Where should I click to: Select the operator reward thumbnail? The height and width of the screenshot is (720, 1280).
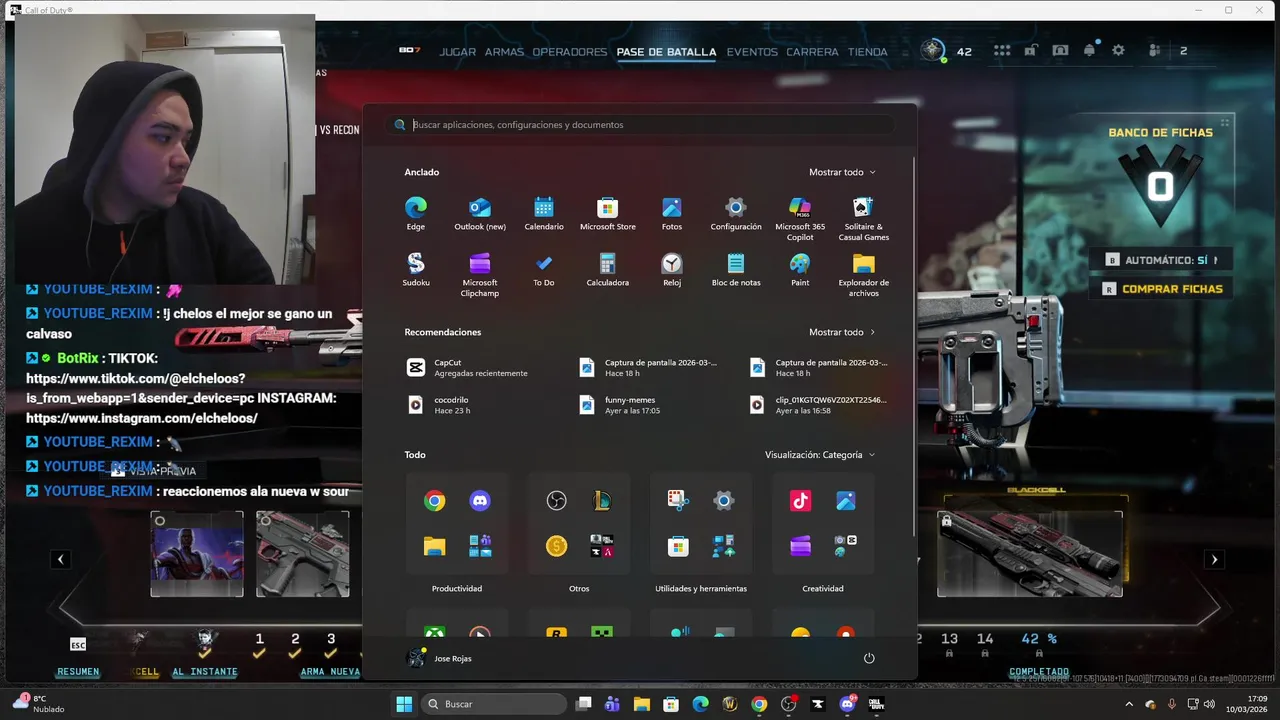pos(197,554)
